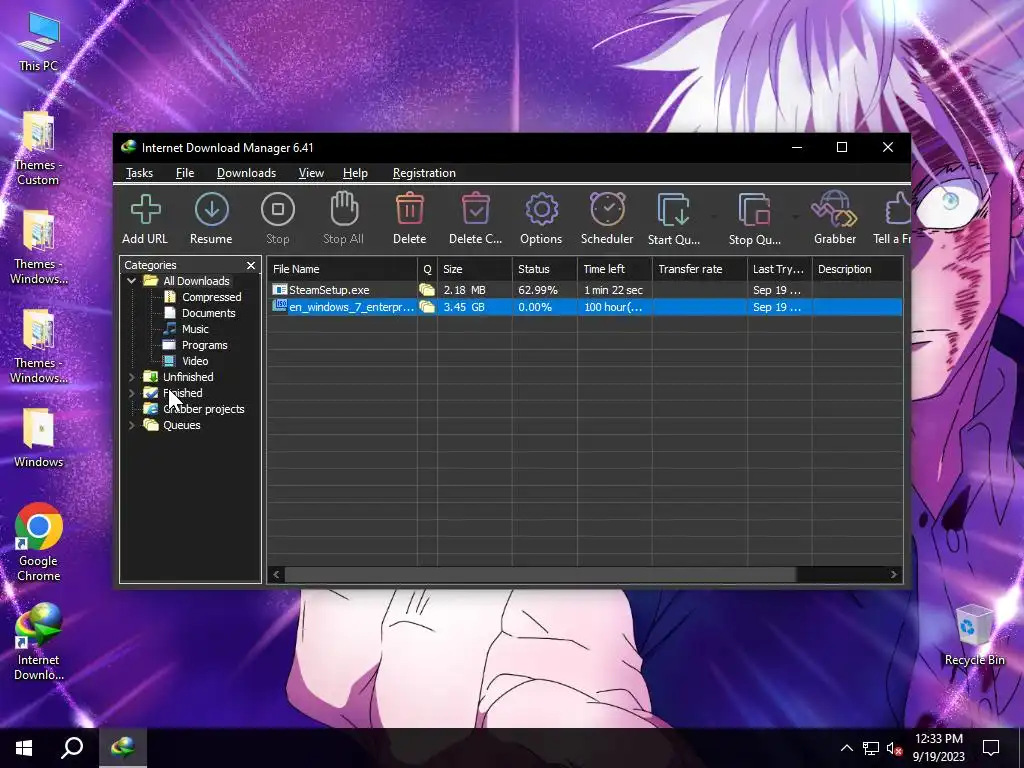The width and height of the screenshot is (1024, 768).
Task: Click the muted volume tray icon
Action: point(894,748)
